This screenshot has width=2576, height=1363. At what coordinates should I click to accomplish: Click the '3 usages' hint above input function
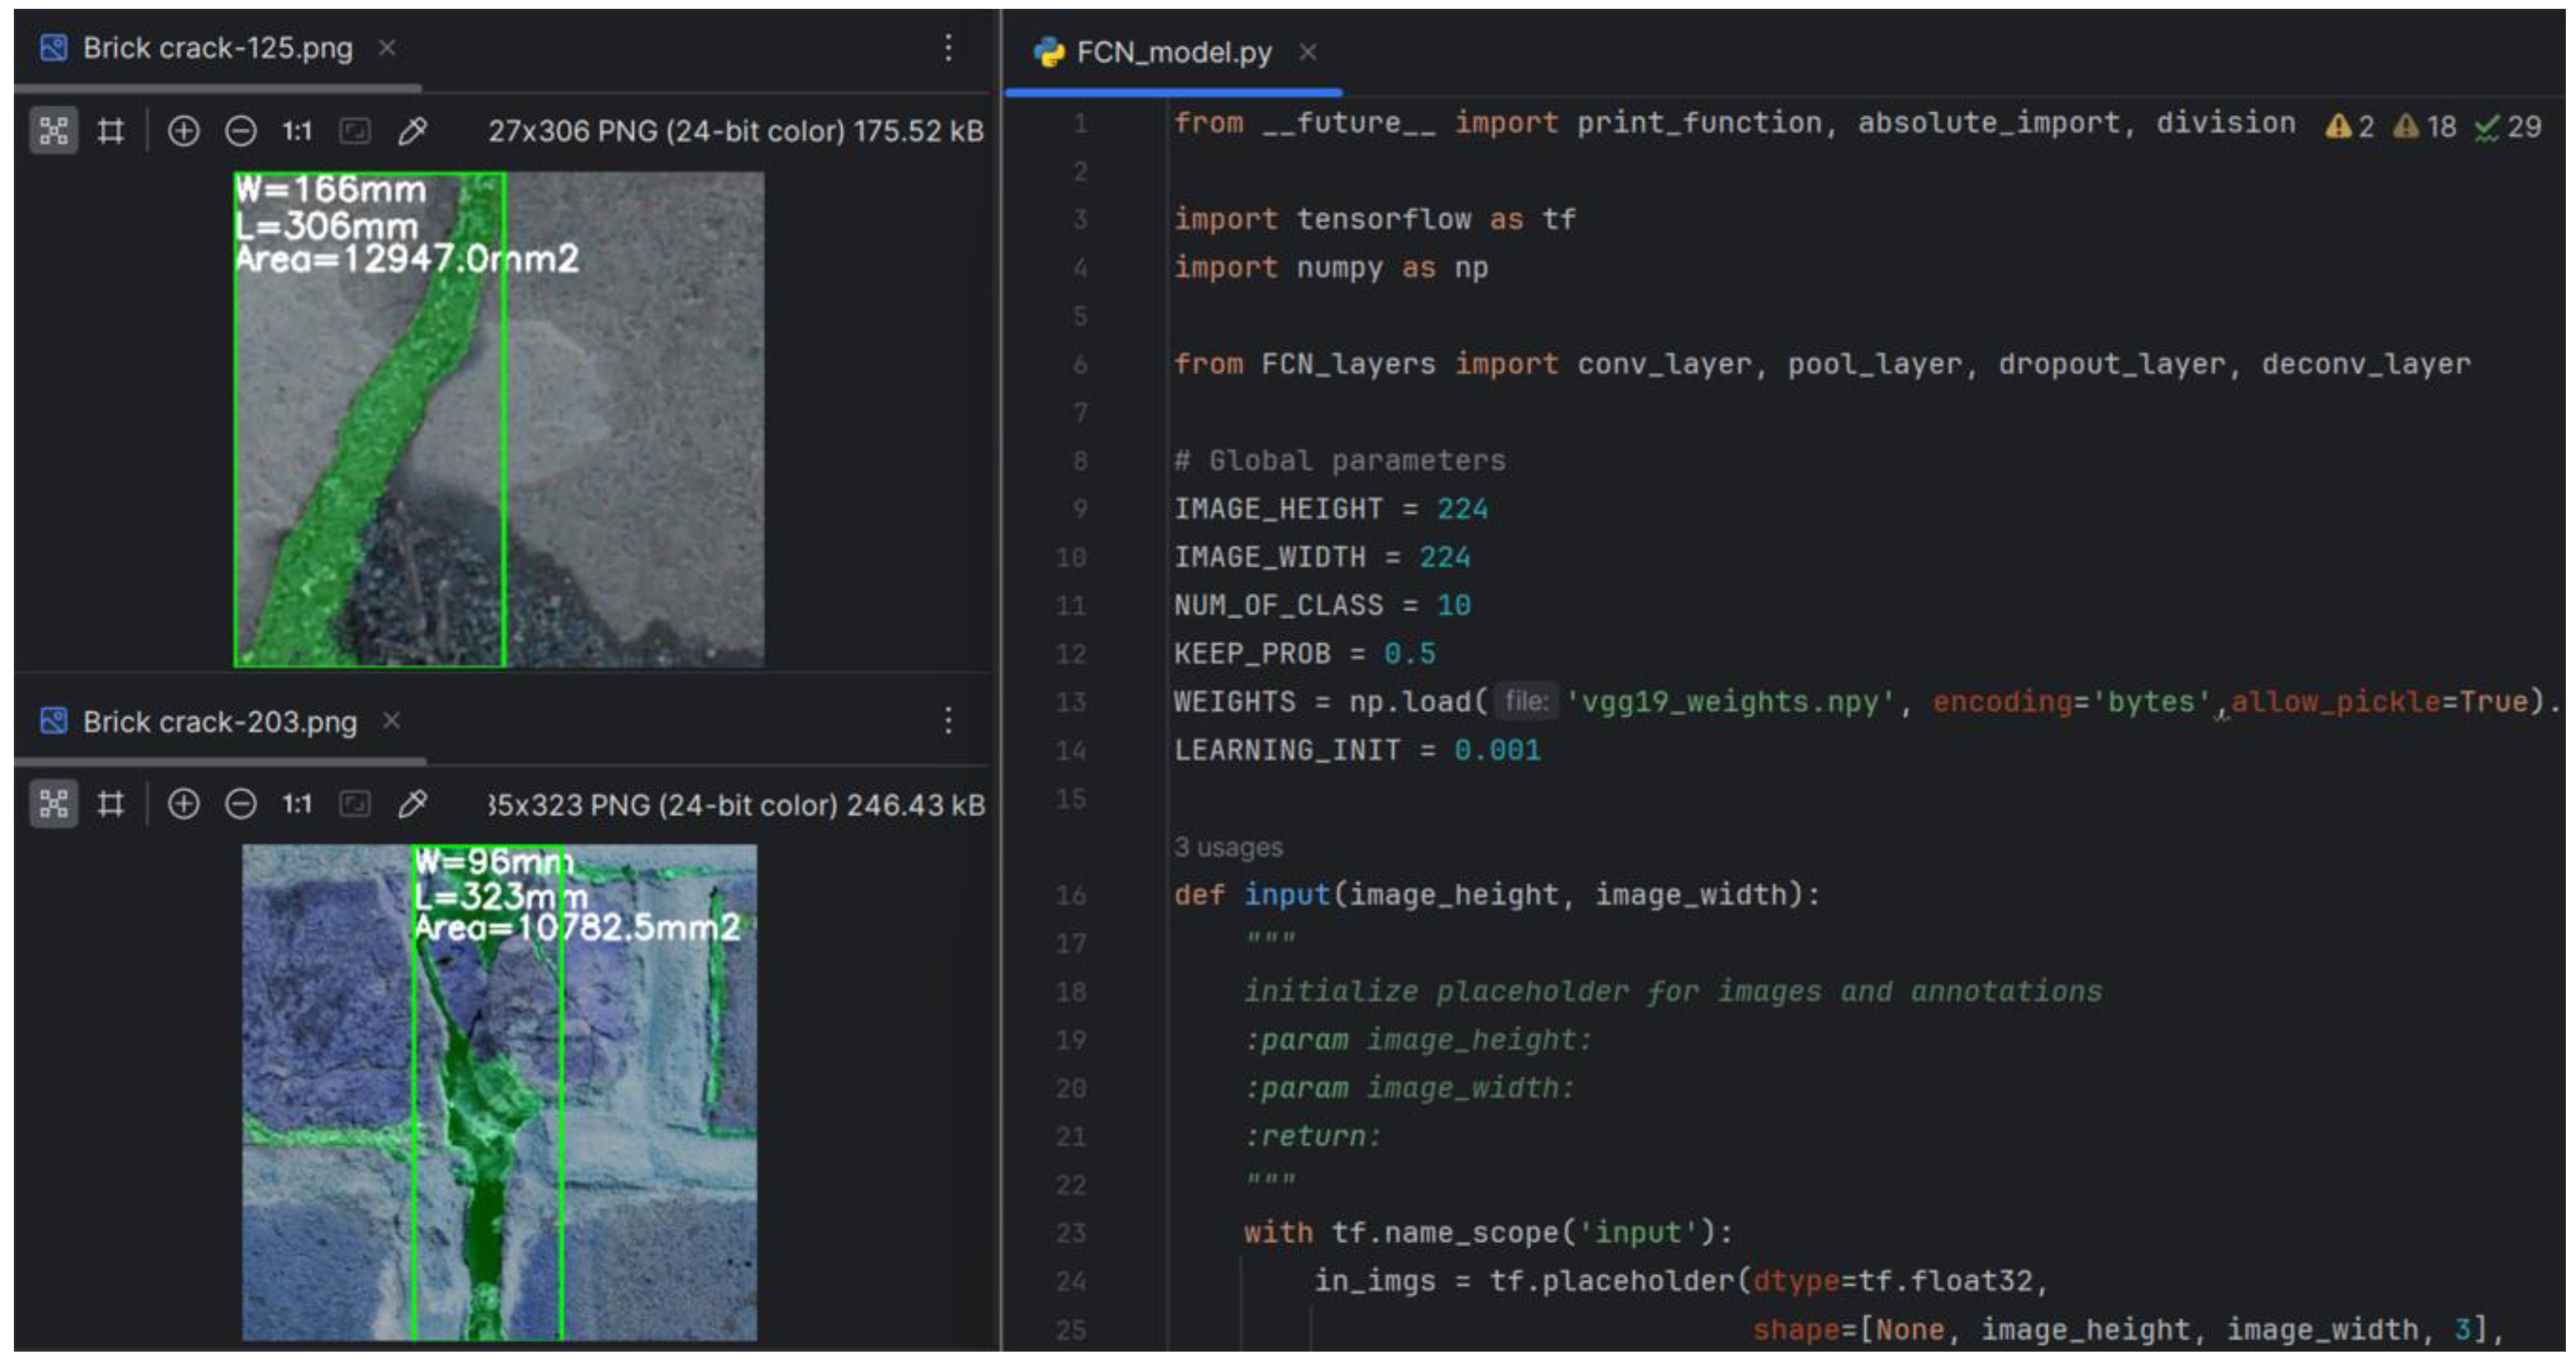(x=1228, y=847)
